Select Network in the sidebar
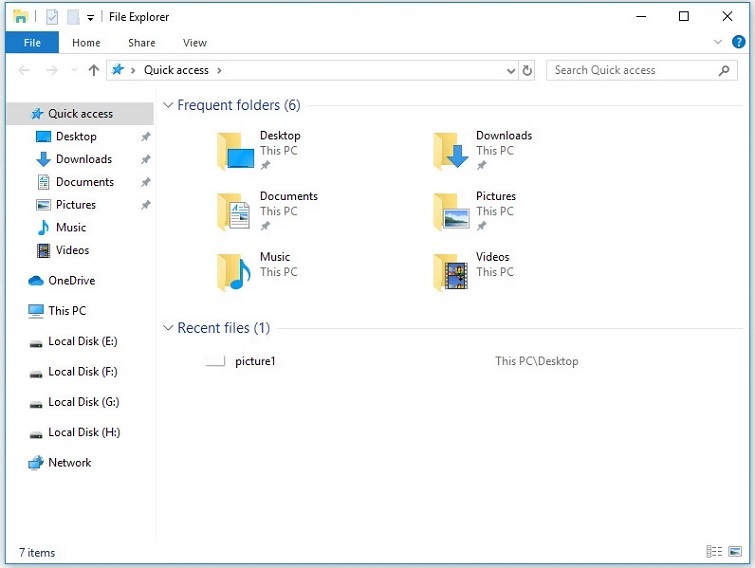Viewport: 755px width, 568px height. coord(69,463)
